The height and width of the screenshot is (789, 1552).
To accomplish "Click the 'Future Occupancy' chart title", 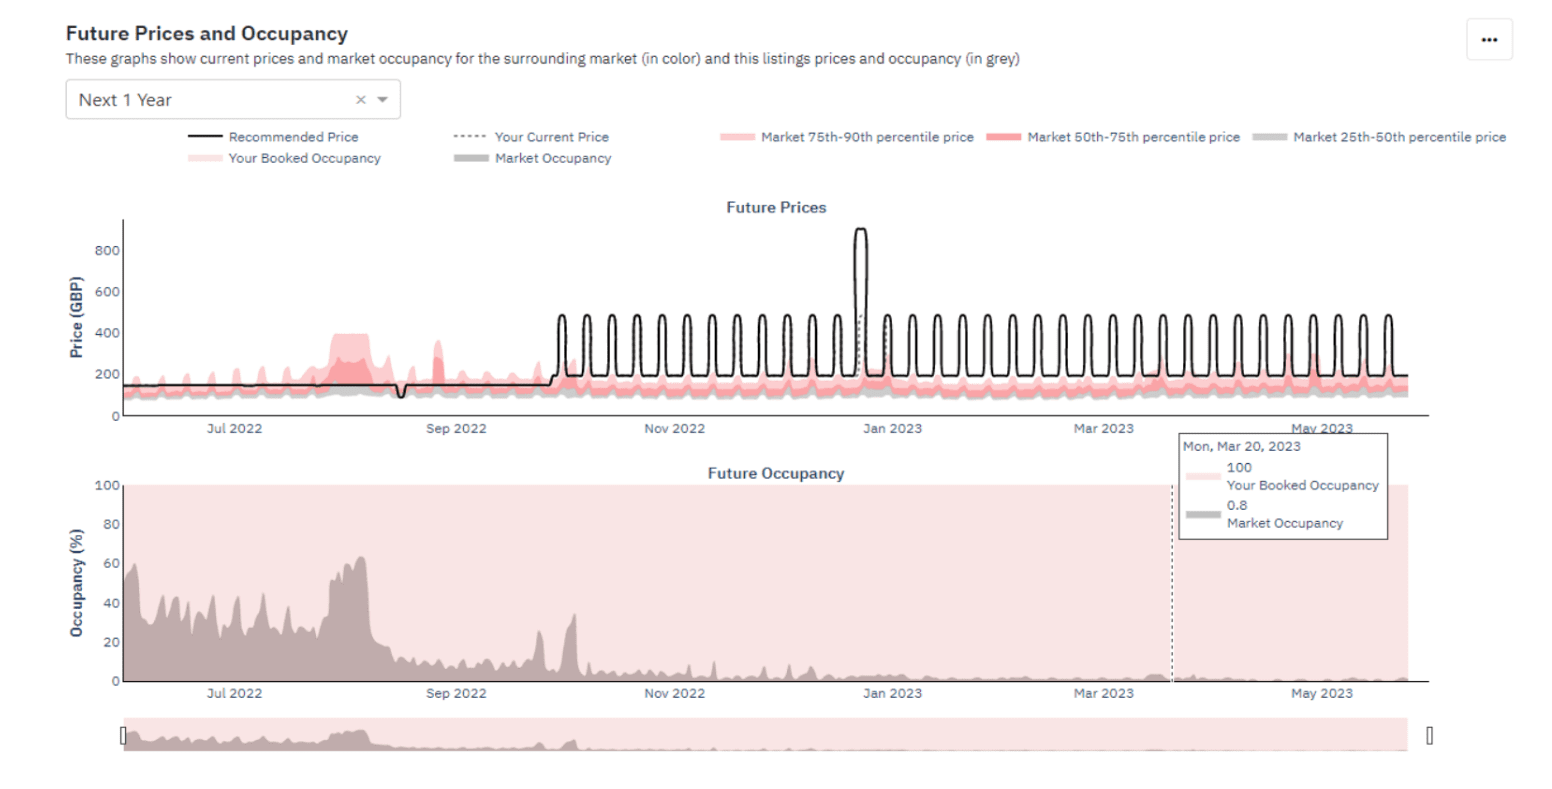I will click(776, 474).
